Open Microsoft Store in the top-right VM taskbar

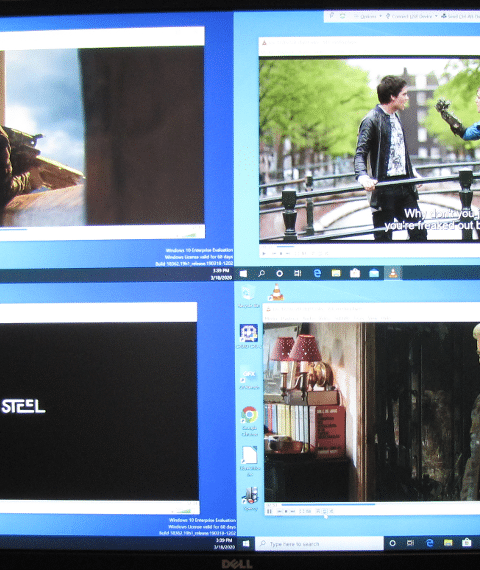[x=355, y=273]
